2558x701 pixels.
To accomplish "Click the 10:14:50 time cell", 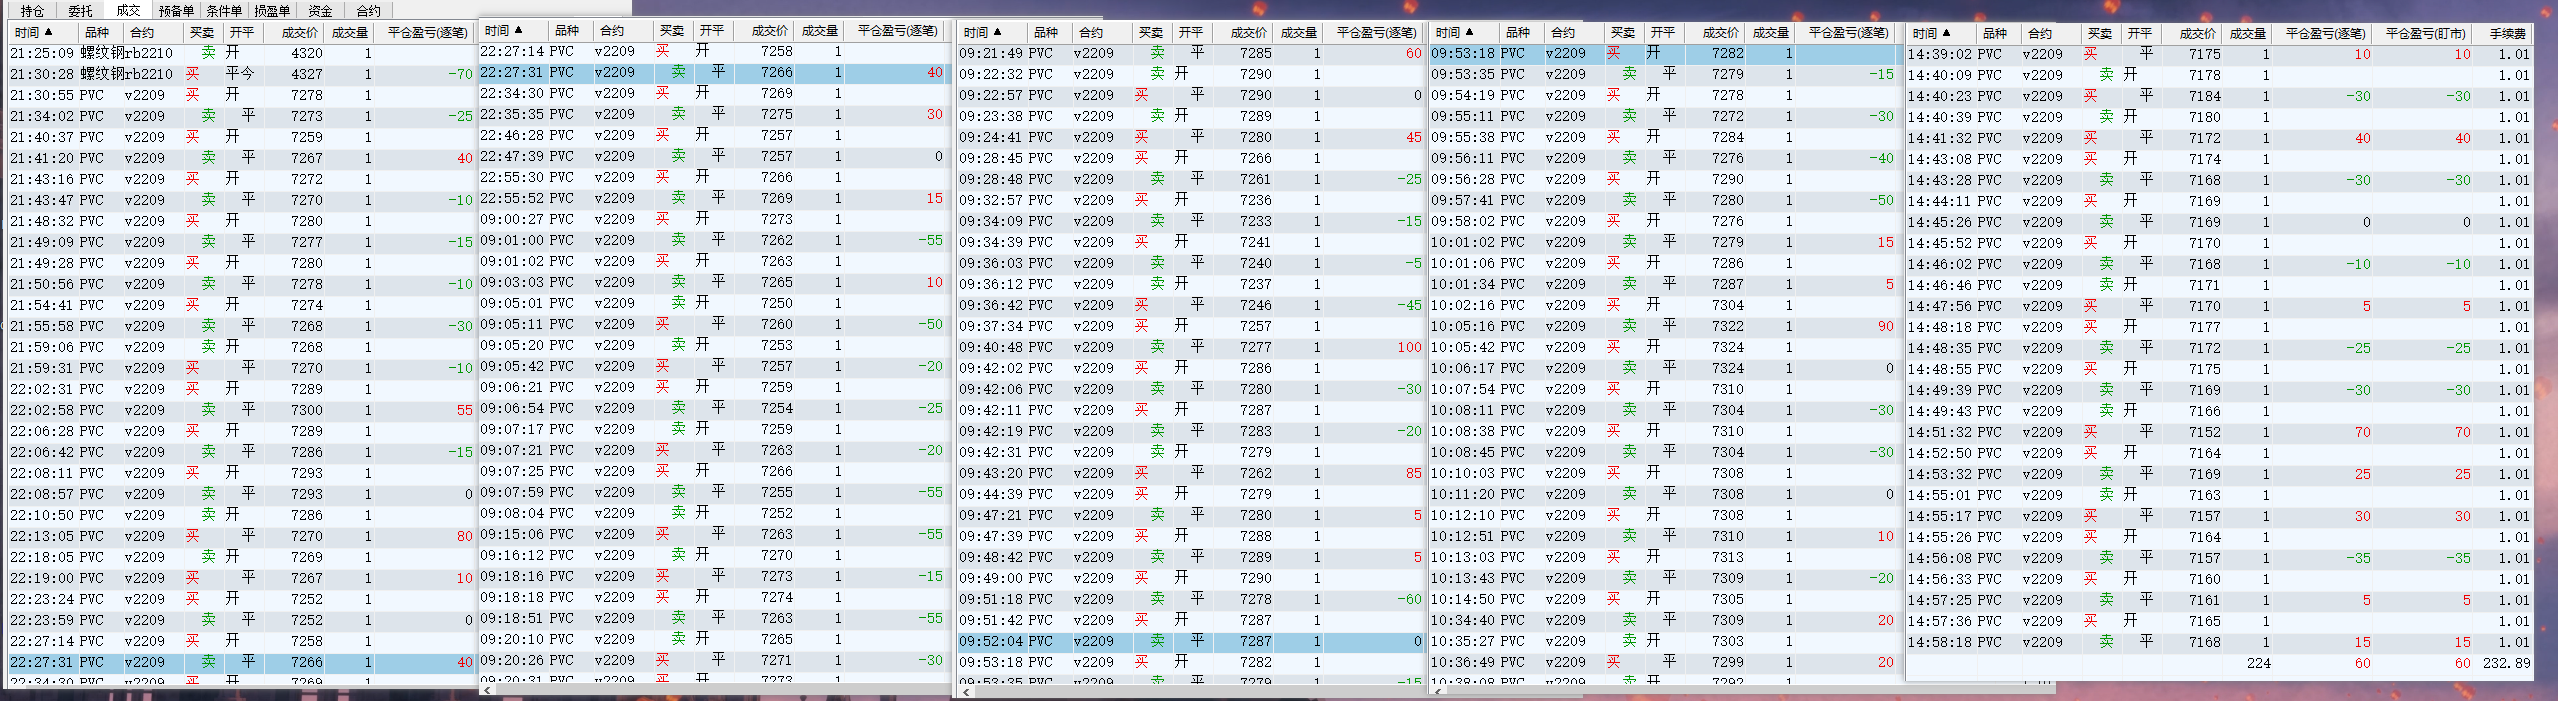I will point(1463,599).
